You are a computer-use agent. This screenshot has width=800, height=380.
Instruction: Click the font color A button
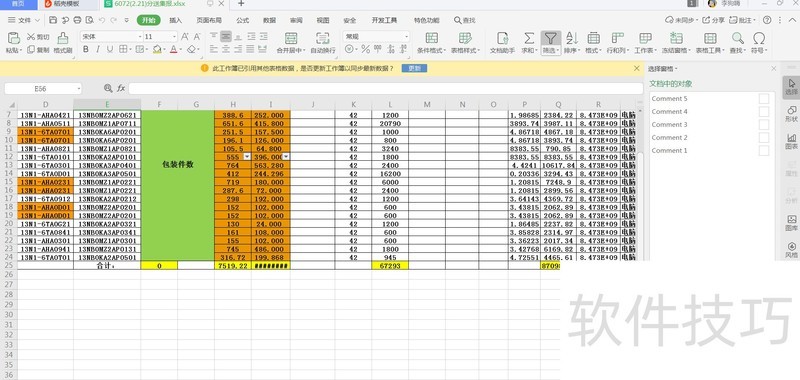173,49
